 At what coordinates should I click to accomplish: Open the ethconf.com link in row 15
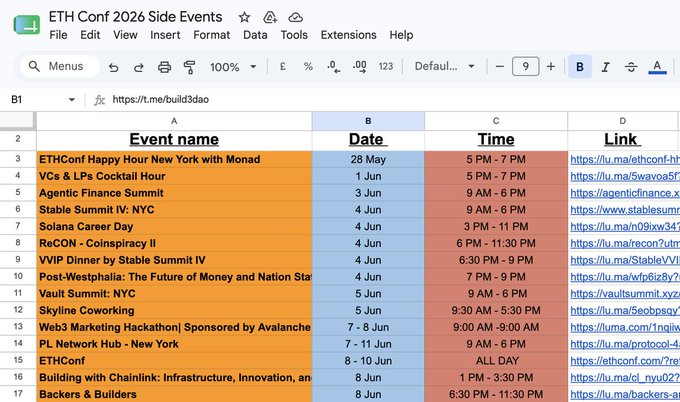tap(624, 361)
